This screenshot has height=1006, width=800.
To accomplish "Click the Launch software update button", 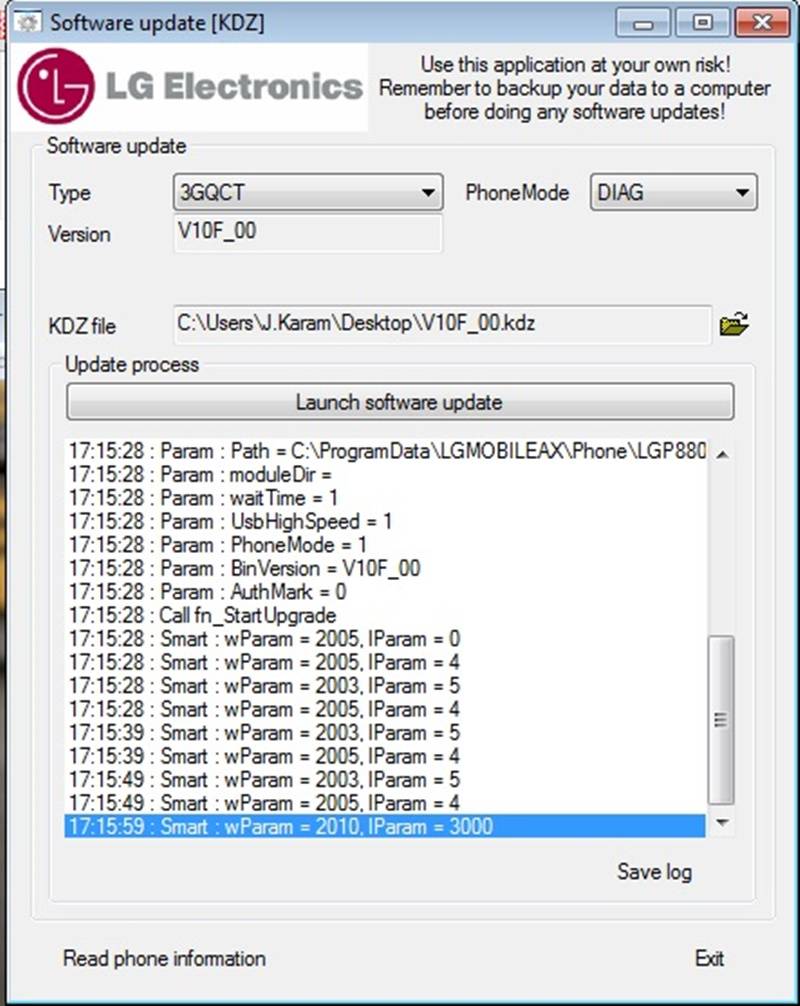I will coord(400,402).
